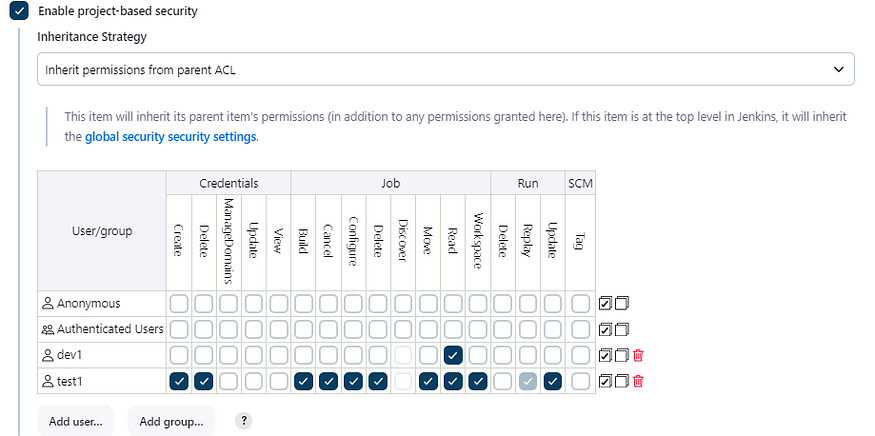Open the Inheritance Strategy dropdown

(x=445, y=69)
